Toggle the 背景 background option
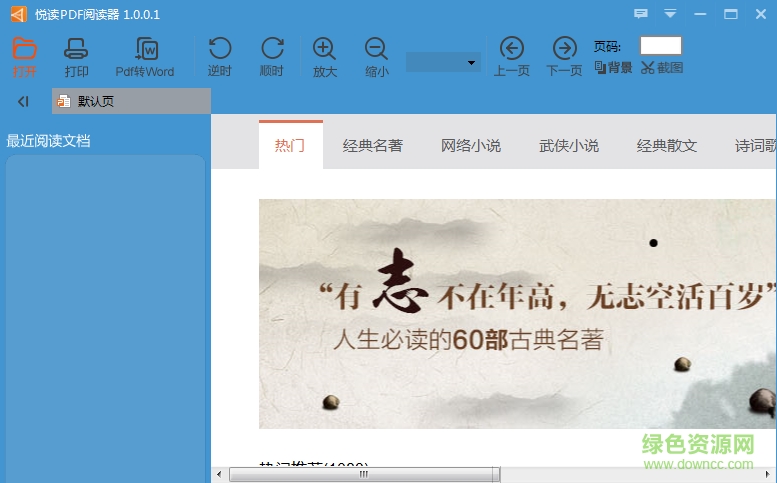This screenshot has width=777, height=483. coord(613,68)
